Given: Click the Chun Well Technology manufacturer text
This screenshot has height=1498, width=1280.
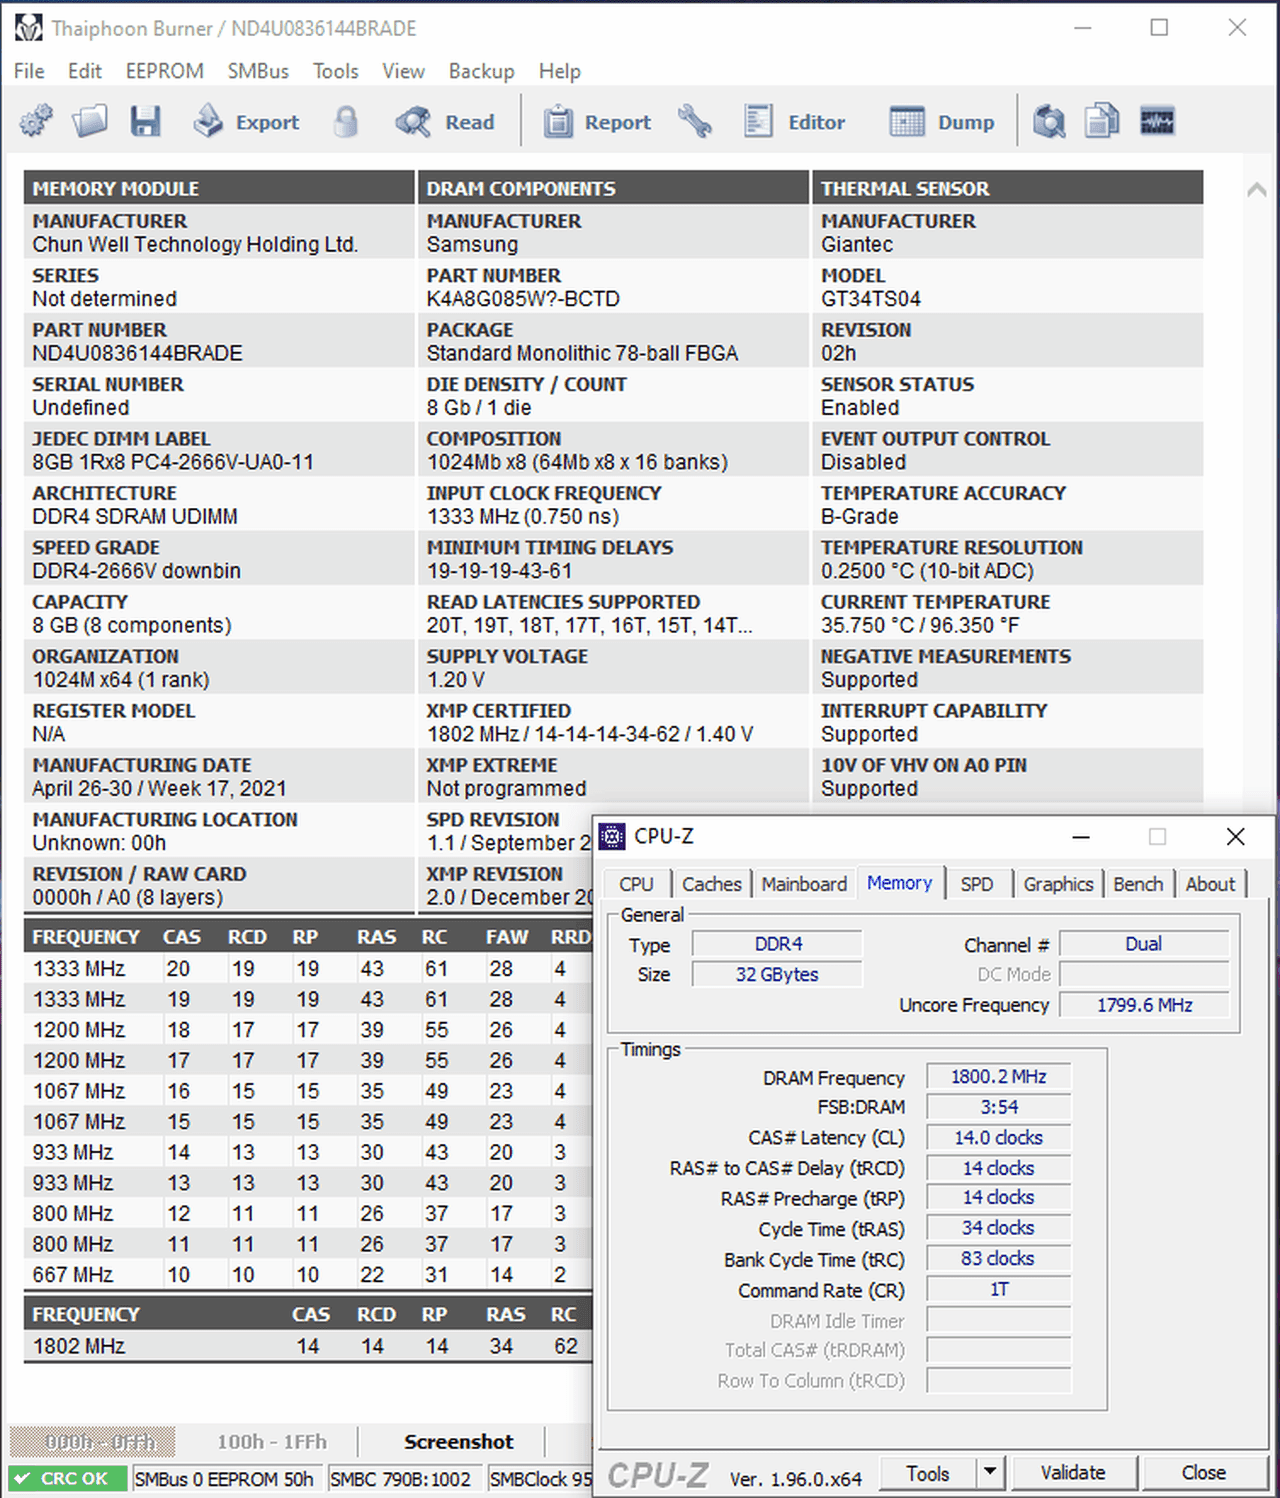Looking at the screenshot, I should pyautogui.click(x=195, y=245).
